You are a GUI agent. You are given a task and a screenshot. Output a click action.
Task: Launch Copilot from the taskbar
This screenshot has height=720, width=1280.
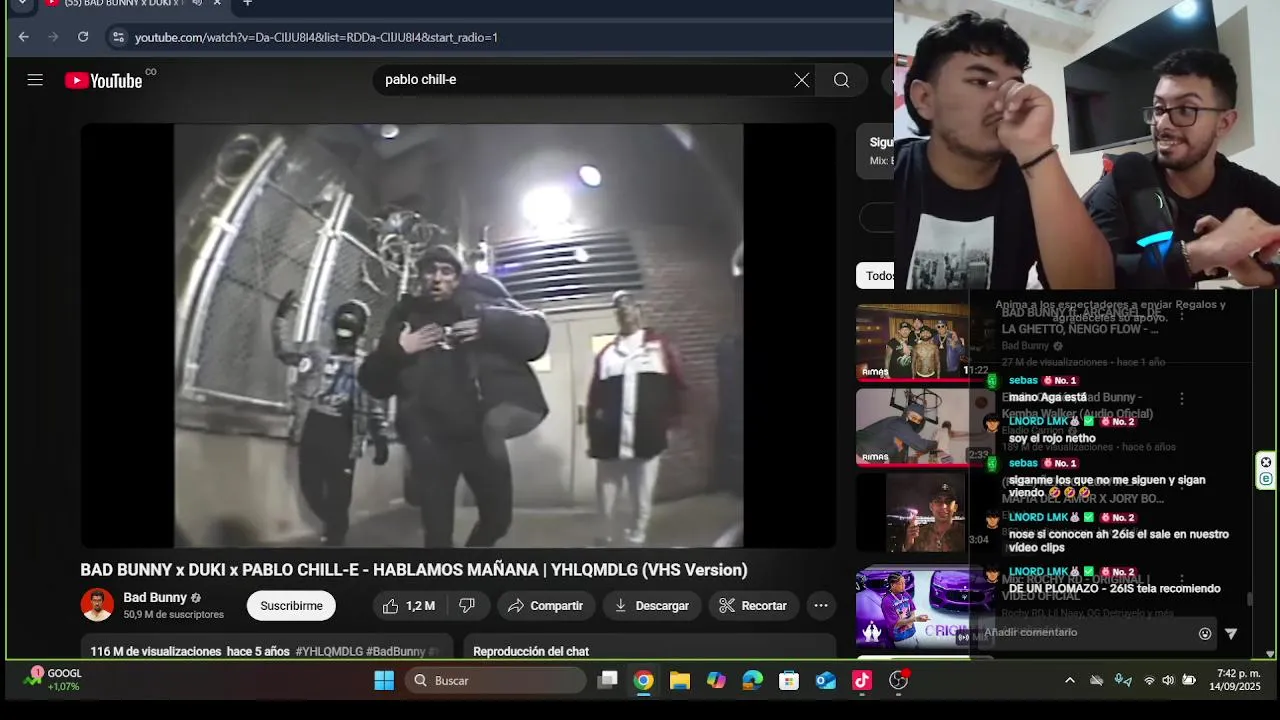pyautogui.click(x=716, y=681)
